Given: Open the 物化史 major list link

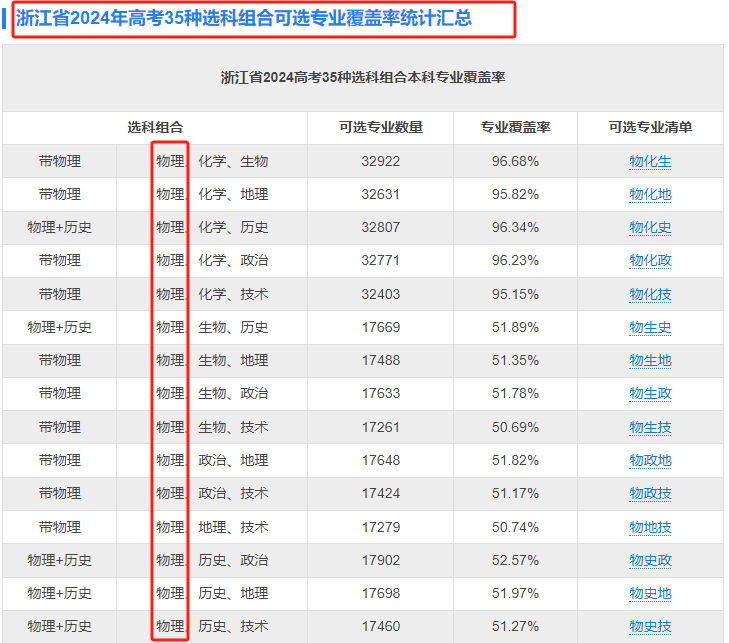Looking at the screenshot, I should (650, 227).
